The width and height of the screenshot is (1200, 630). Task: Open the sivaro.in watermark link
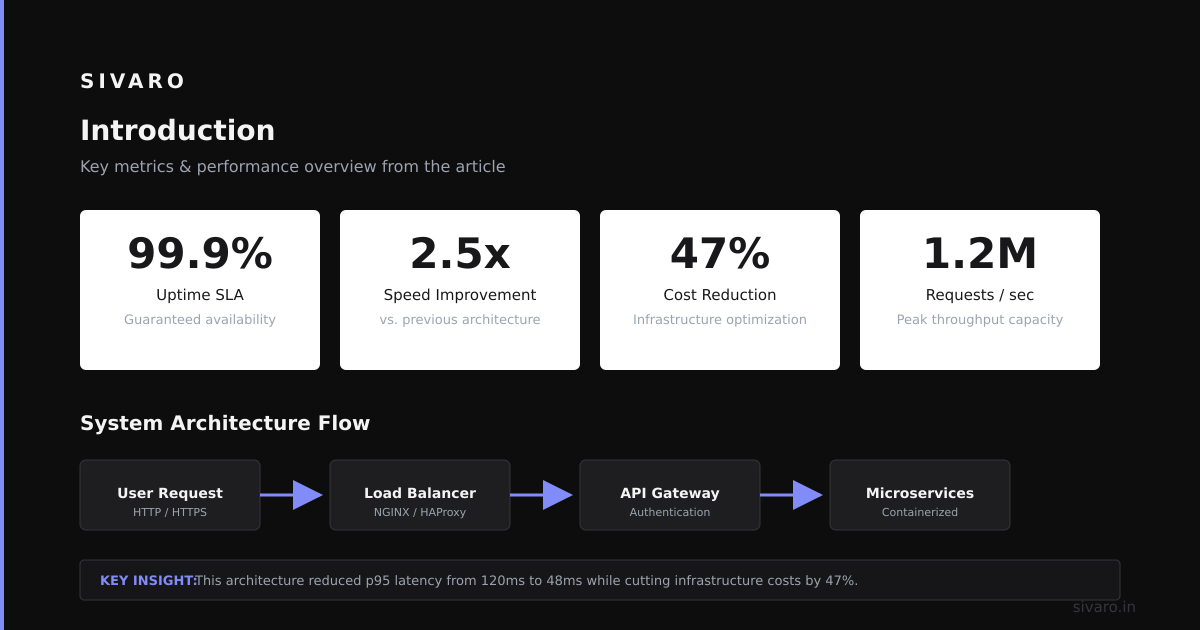tap(1104, 607)
